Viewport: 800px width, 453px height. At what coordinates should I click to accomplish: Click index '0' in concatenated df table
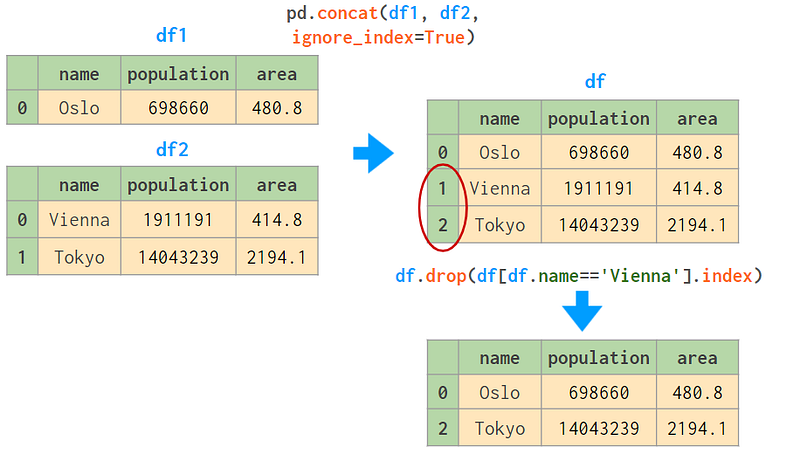pyautogui.click(x=442, y=152)
